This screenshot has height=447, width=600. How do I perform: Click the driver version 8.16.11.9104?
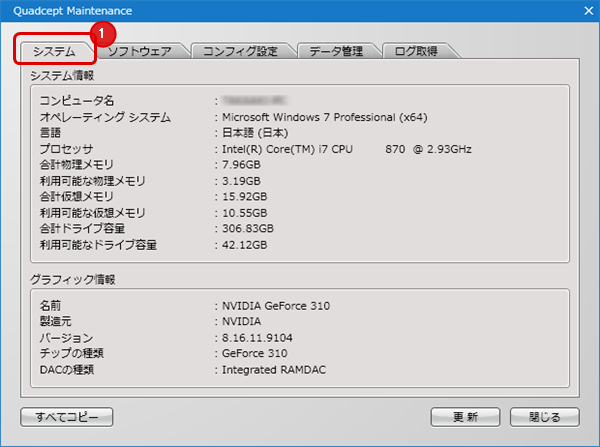[257, 338]
